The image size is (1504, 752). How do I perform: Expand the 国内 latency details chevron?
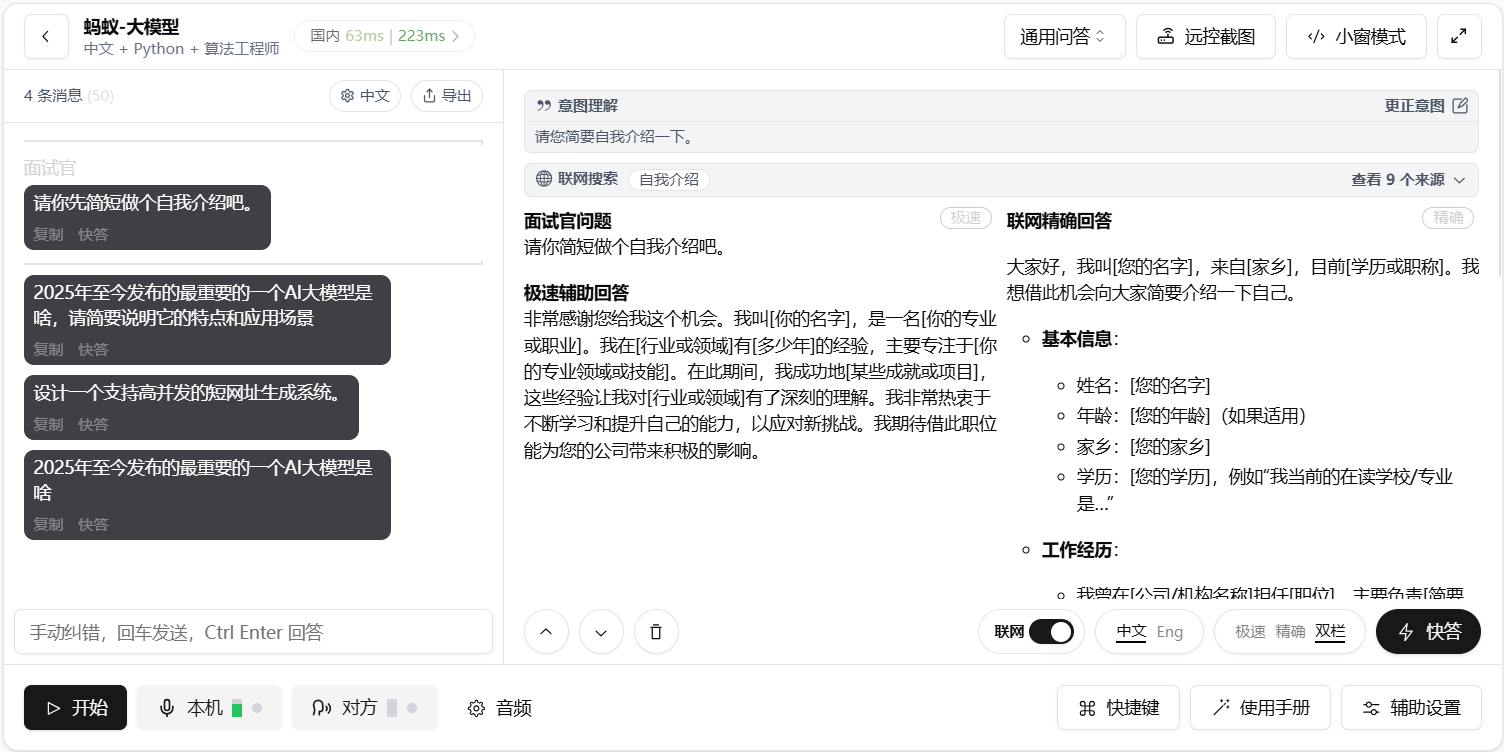pos(455,35)
